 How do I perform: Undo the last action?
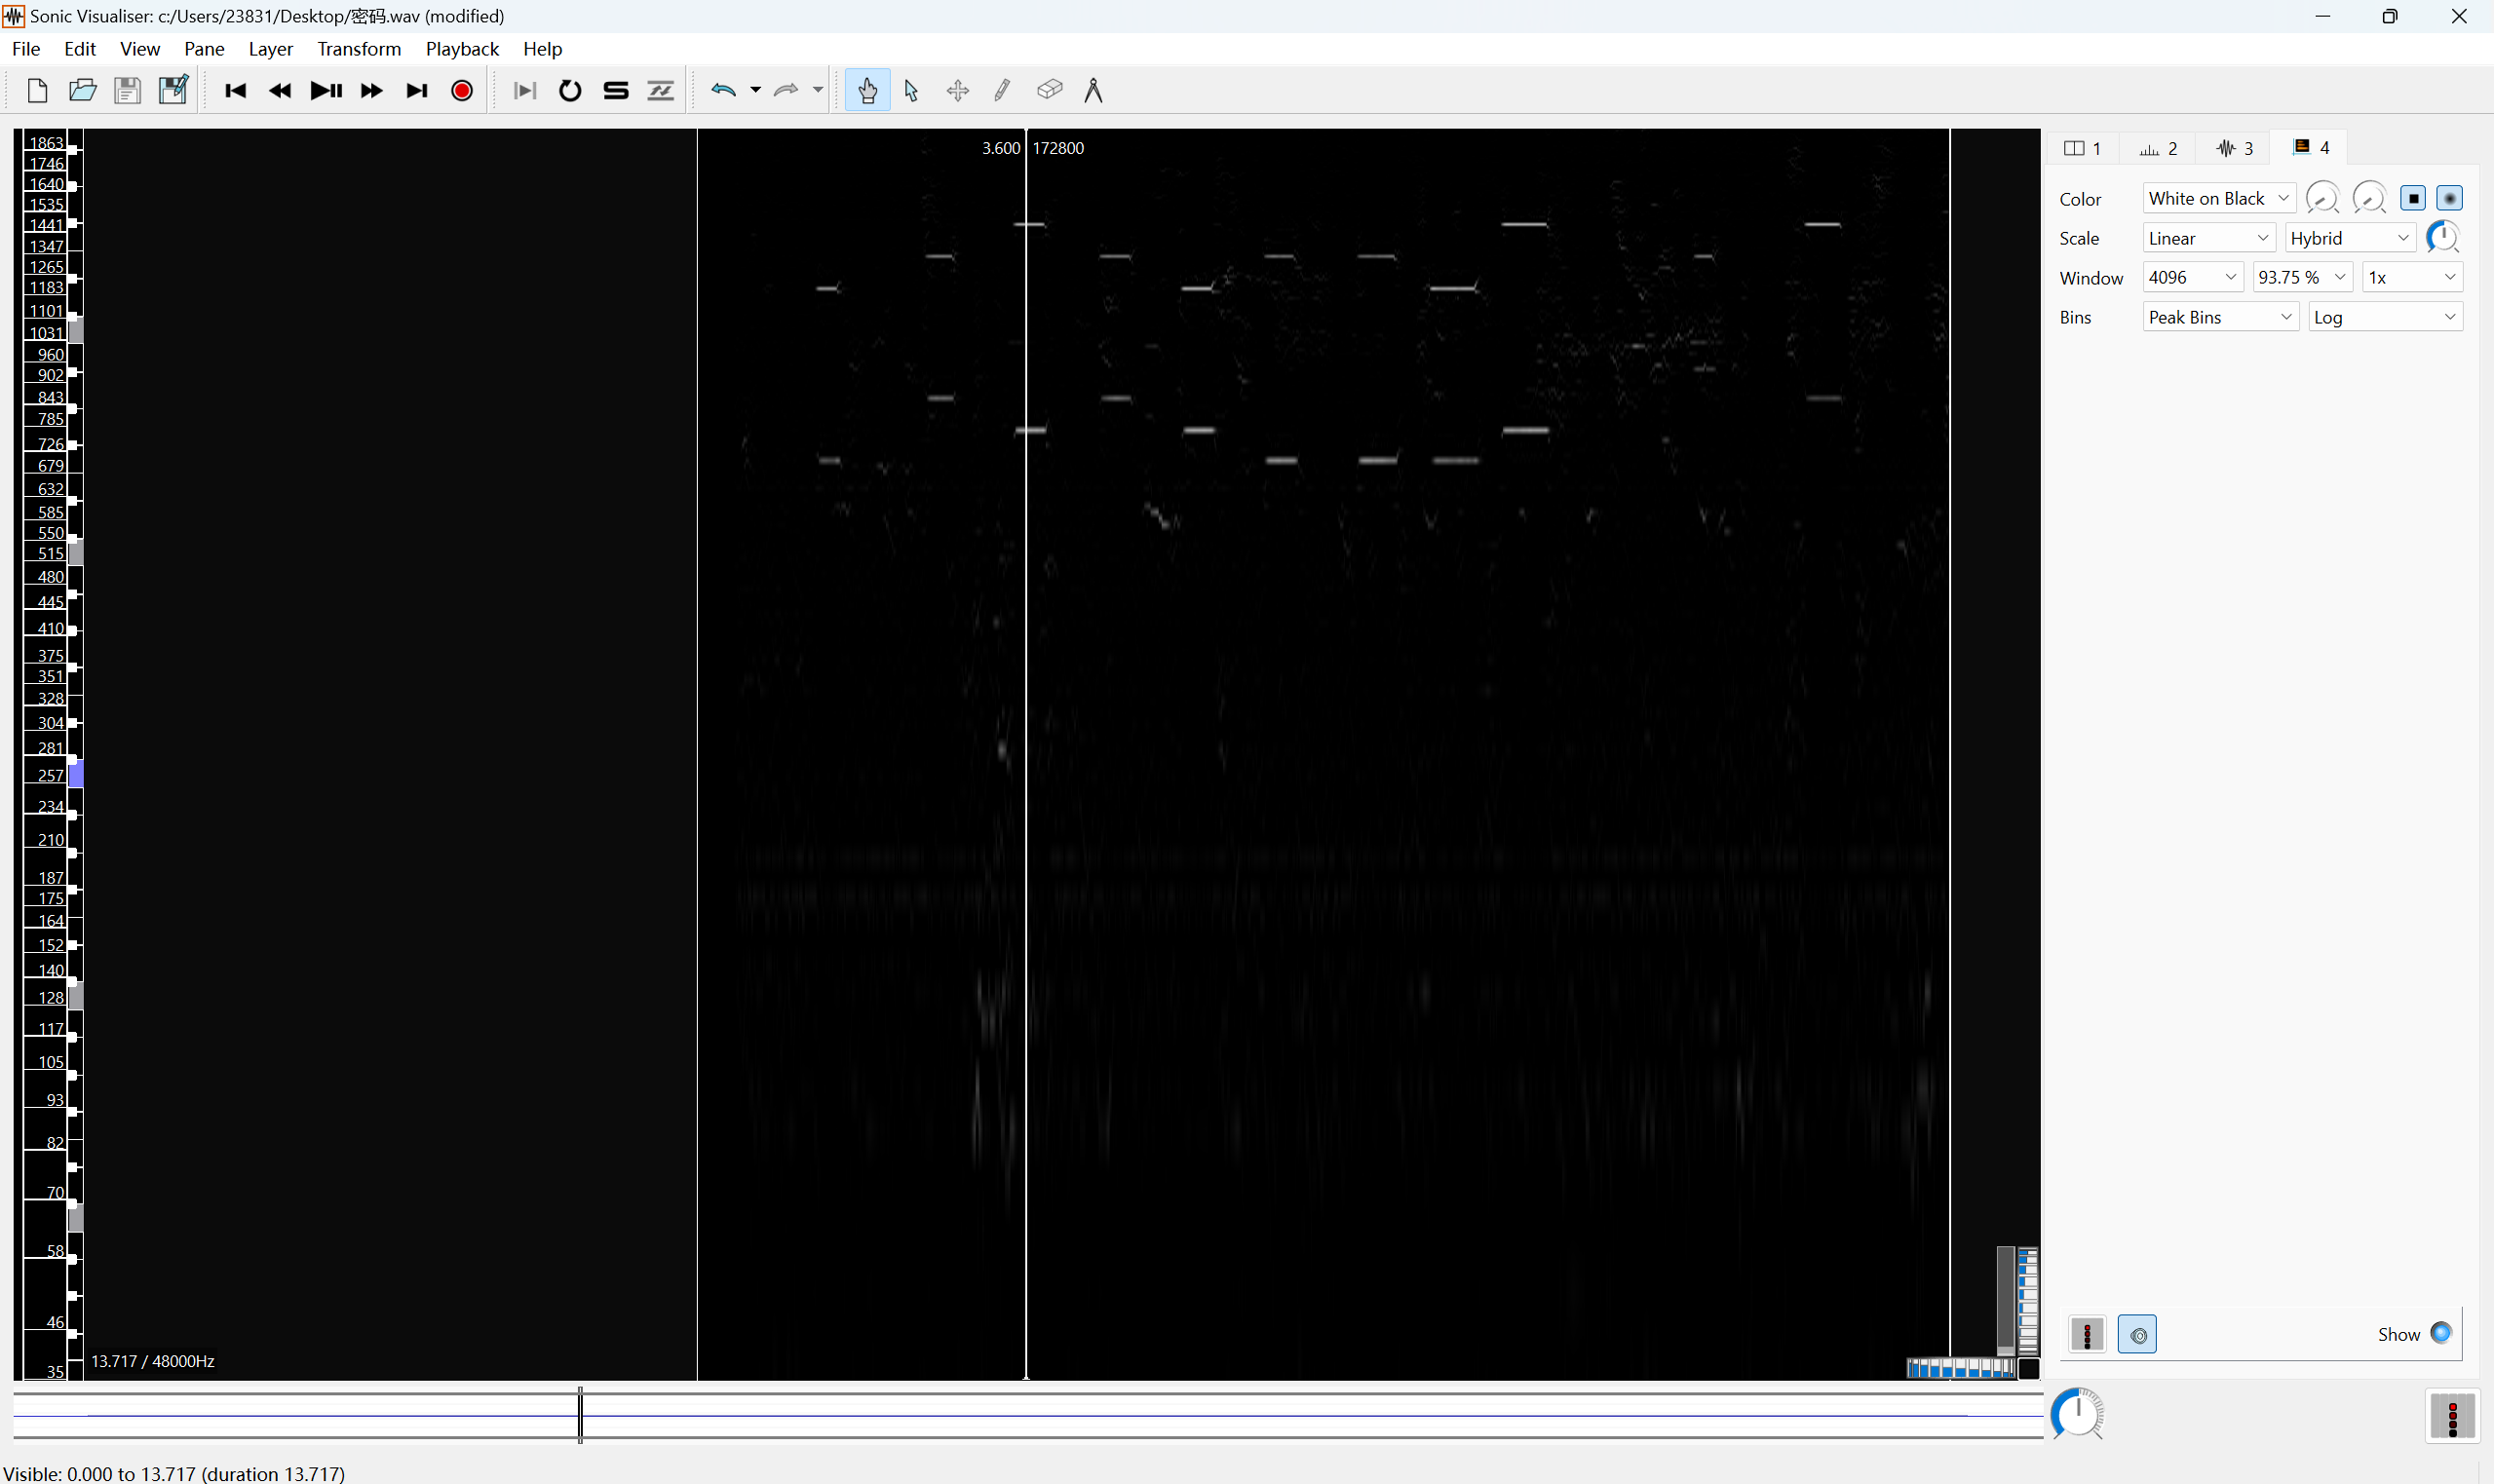(723, 91)
